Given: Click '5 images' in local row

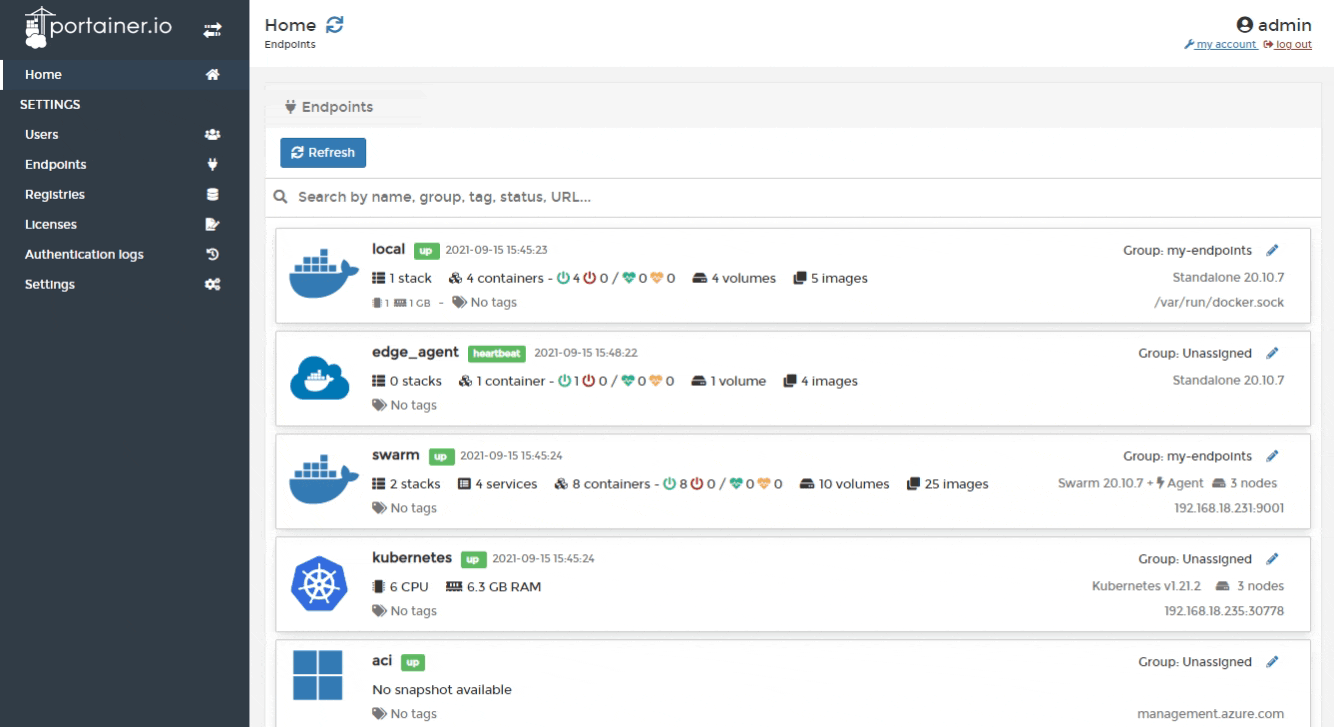Looking at the screenshot, I should [829, 278].
